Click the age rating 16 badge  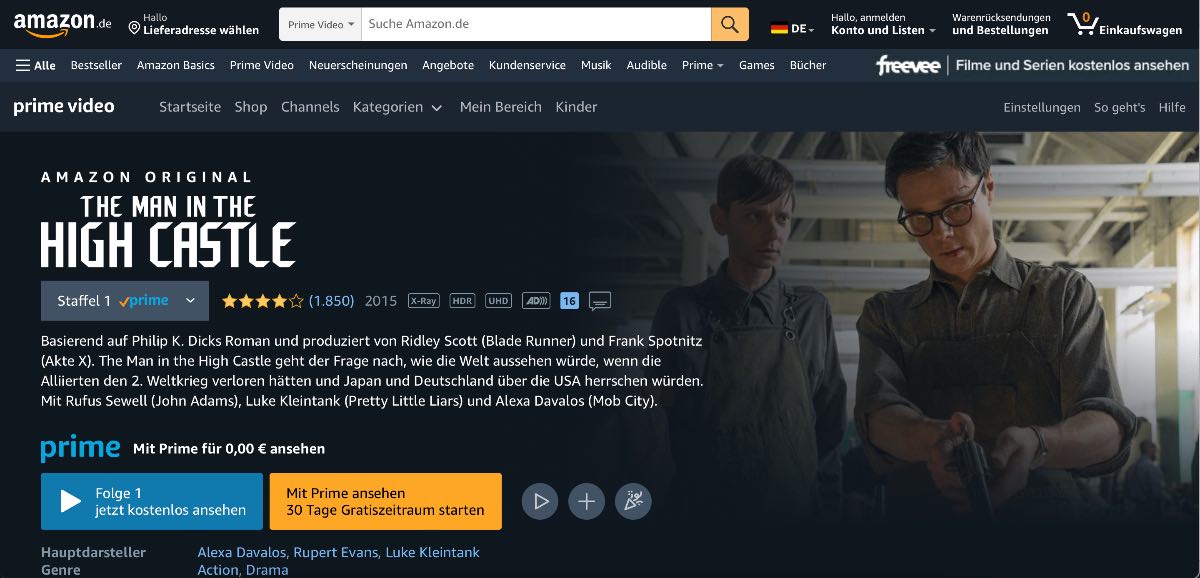click(x=569, y=301)
